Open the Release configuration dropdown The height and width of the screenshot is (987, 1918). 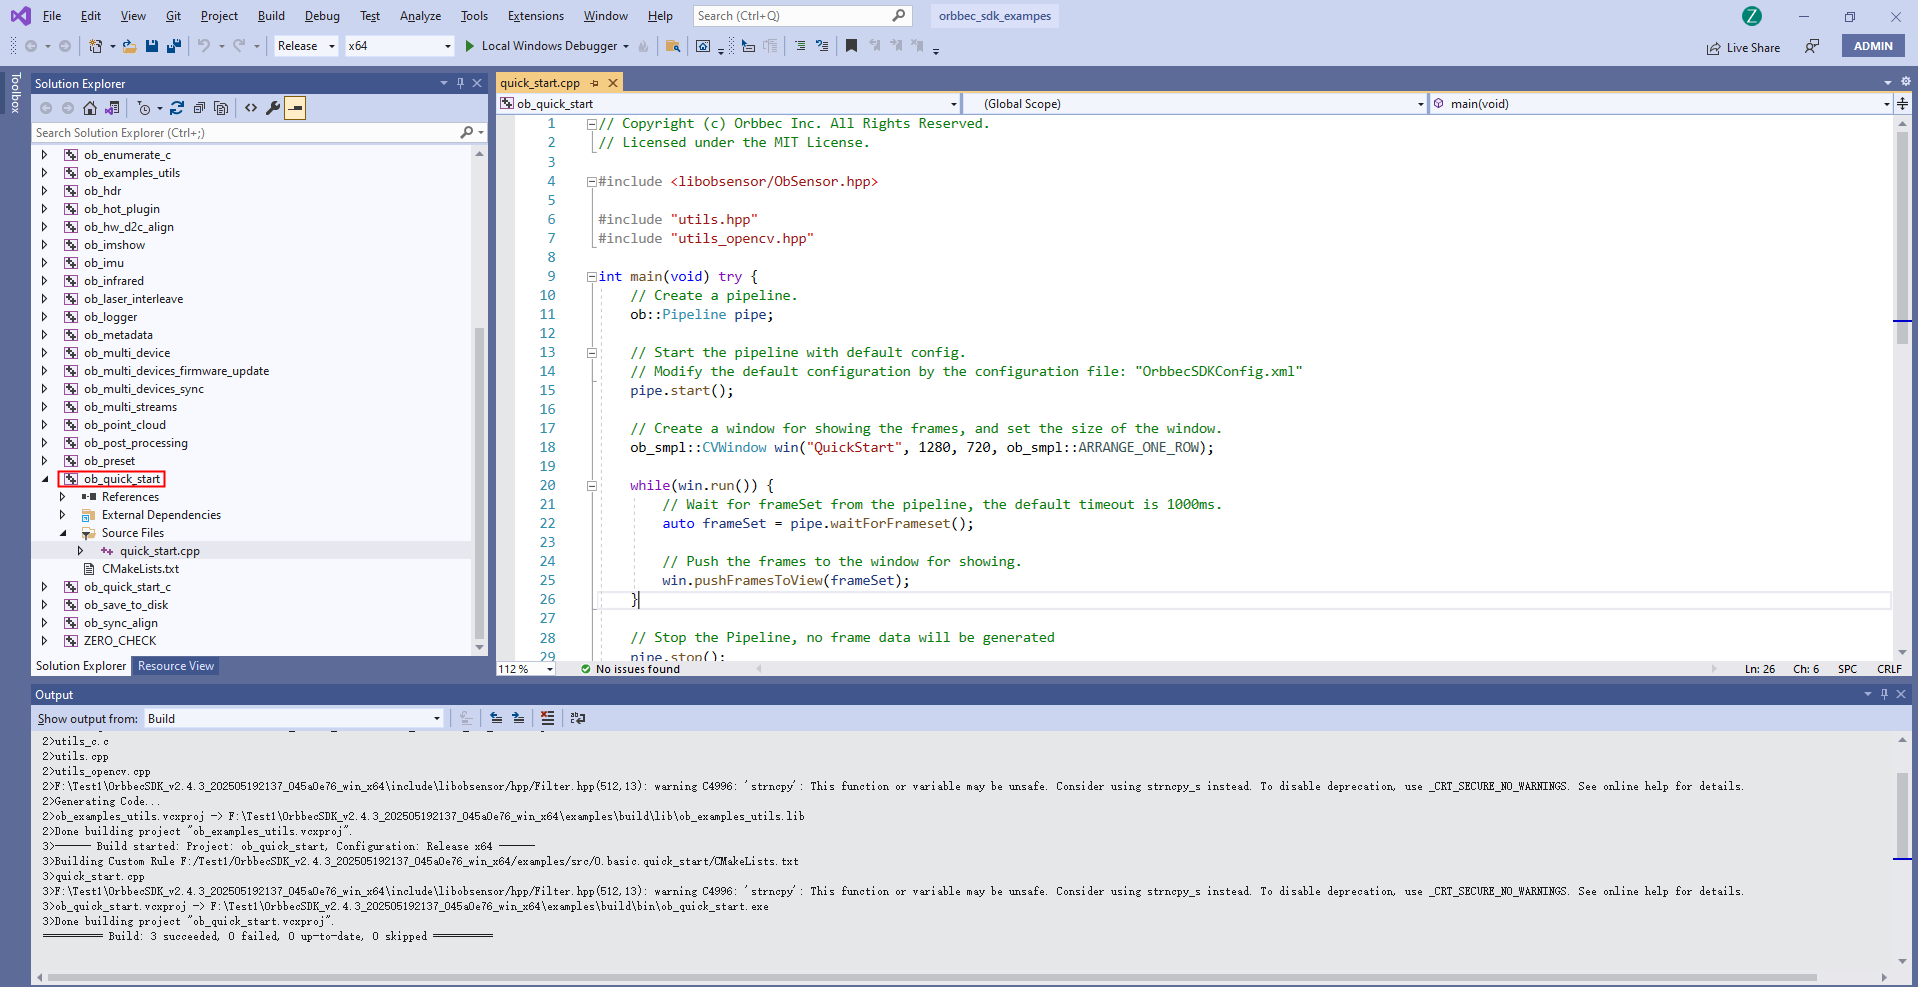[306, 46]
